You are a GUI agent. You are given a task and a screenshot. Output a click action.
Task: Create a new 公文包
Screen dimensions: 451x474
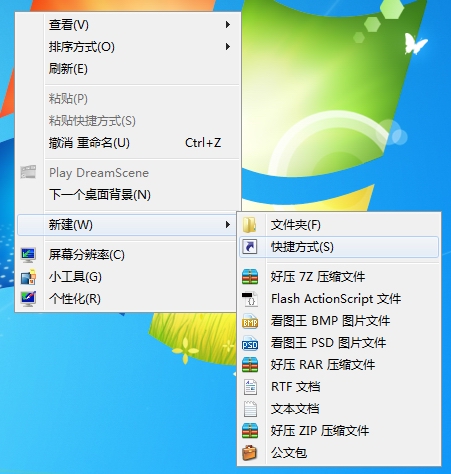point(339,453)
